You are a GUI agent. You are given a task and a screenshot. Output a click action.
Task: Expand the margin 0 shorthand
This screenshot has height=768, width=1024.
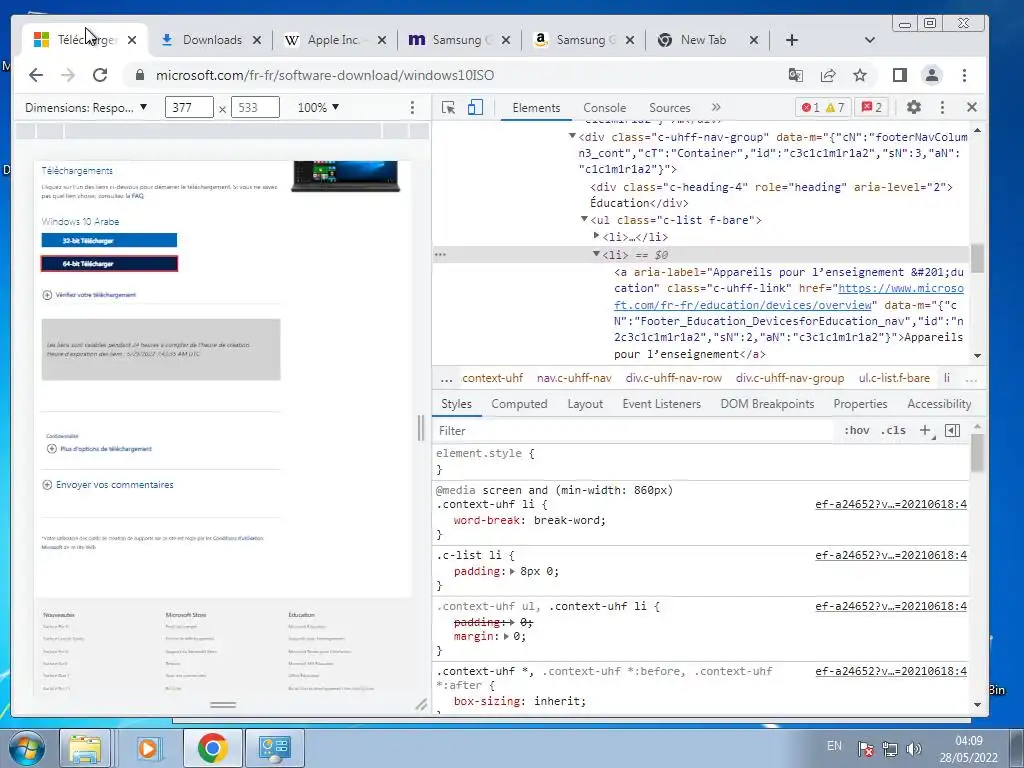click(x=506, y=636)
